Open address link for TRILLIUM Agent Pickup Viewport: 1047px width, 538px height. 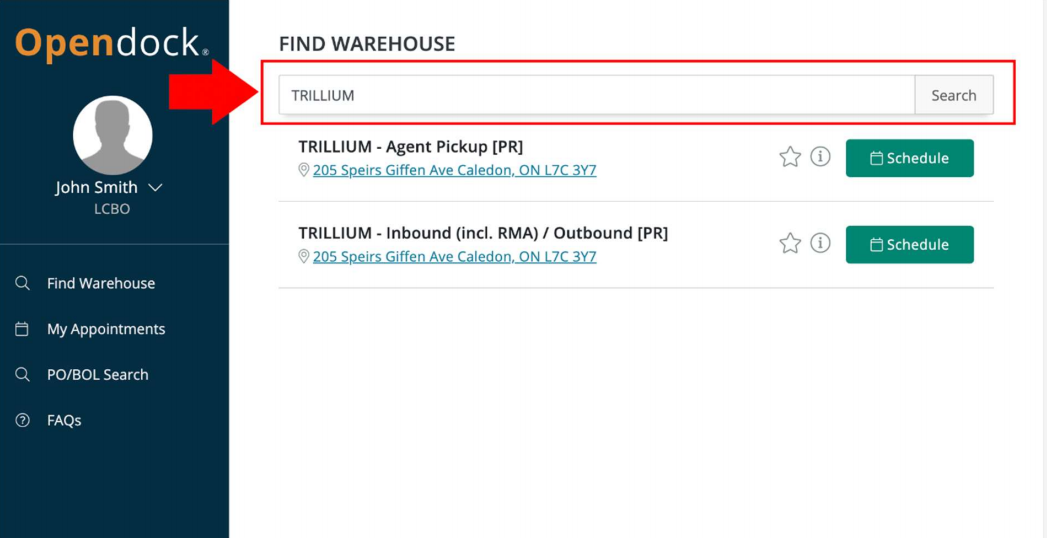[x=454, y=171]
